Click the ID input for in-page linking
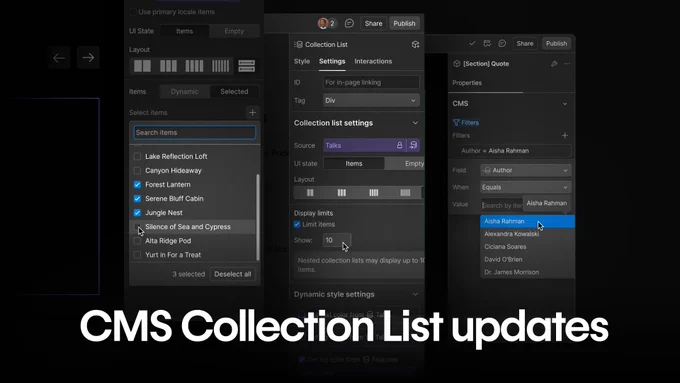The height and width of the screenshot is (383, 680). pos(371,82)
